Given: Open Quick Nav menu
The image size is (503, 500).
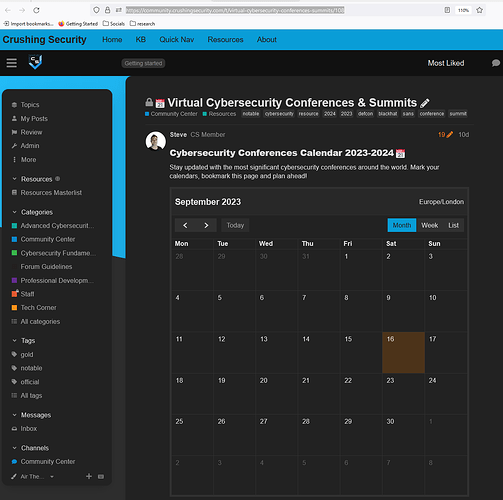Looking at the screenshot, I should click(x=177, y=40).
